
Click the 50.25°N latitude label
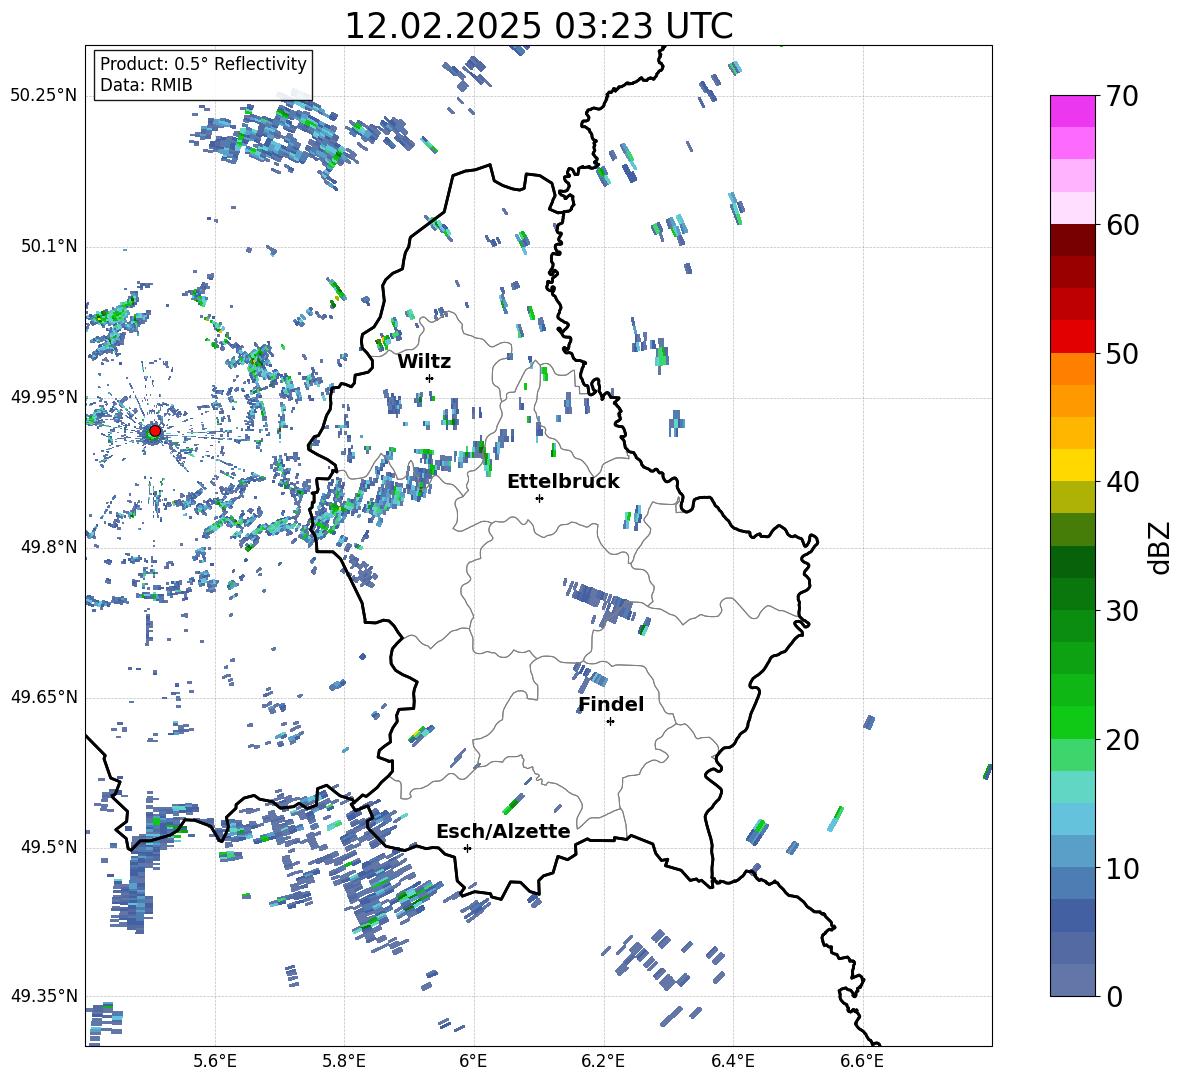point(44,96)
